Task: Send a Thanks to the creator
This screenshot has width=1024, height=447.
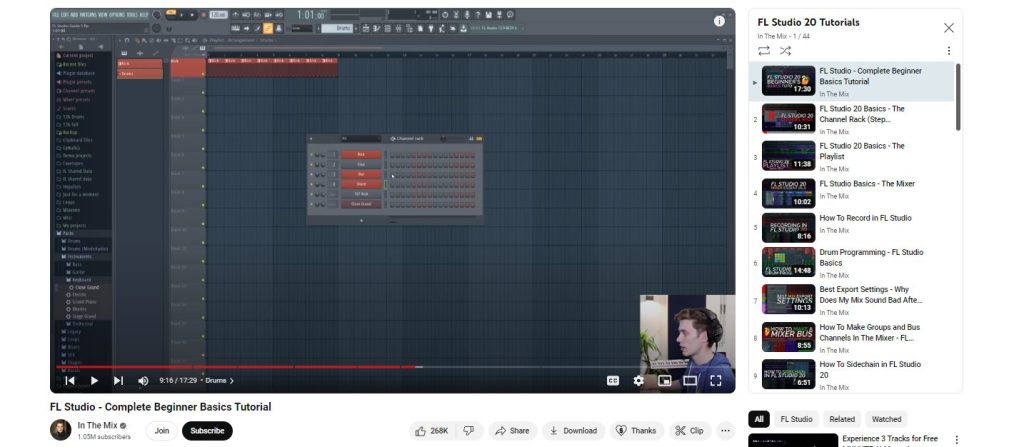Action: 637,431
